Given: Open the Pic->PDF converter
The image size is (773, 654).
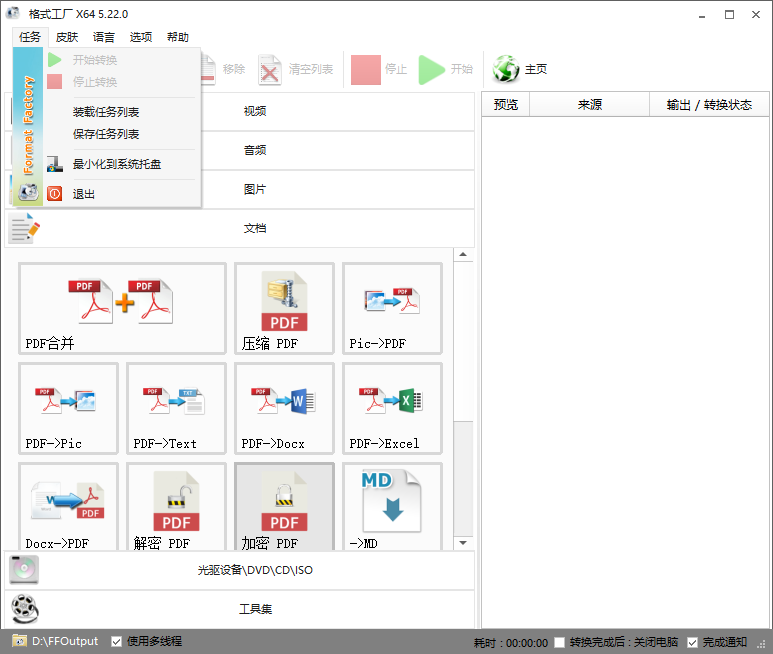Looking at the screenshot, I should pyautogui.click(x=392, y=309).
